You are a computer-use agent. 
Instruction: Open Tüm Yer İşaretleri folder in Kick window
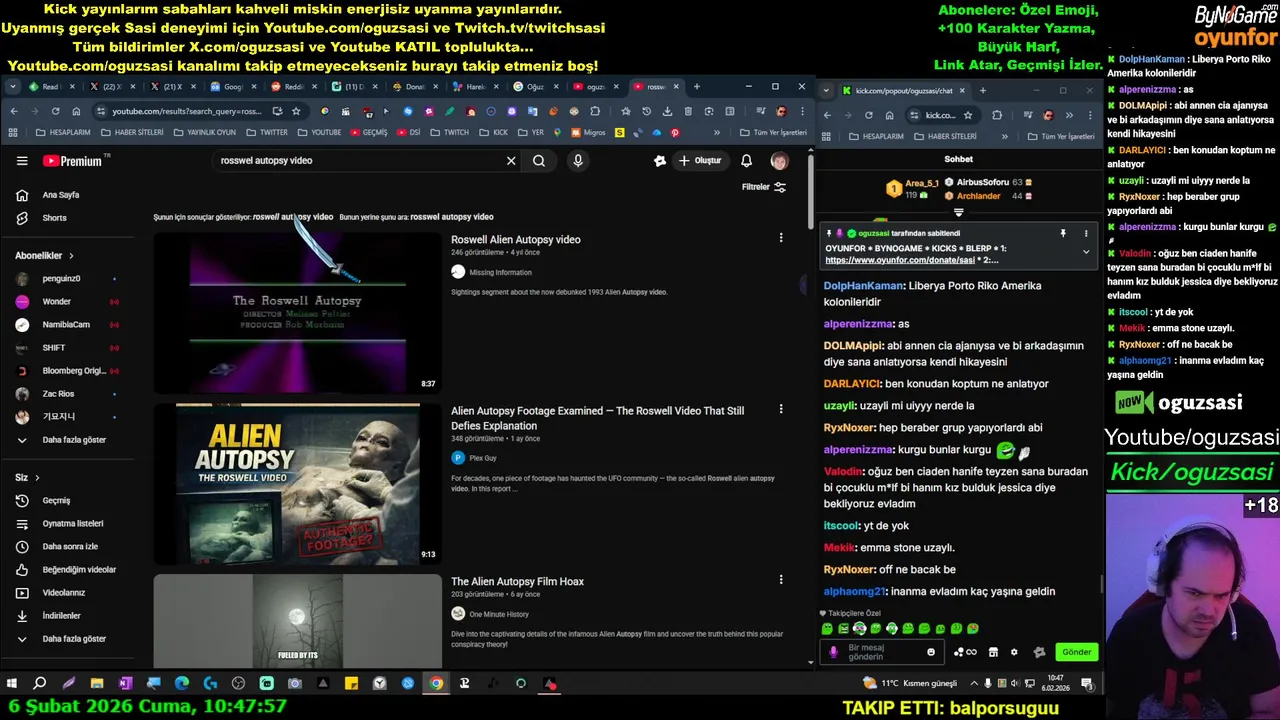click(x=1061, y=136)
